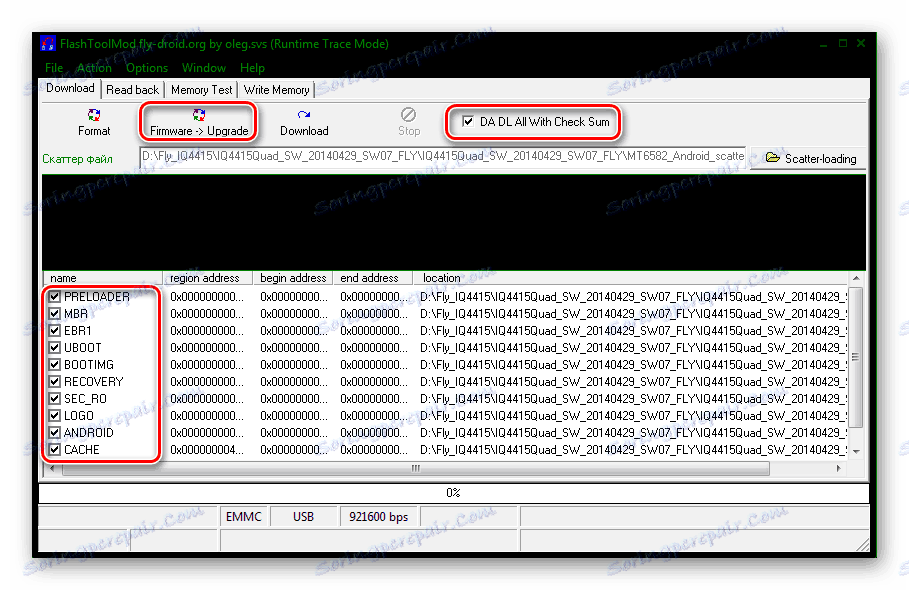Viewport: 909px width, 590px height.
Task: Toggle the CACHE partition checkbox
Action: click(54, 450)
